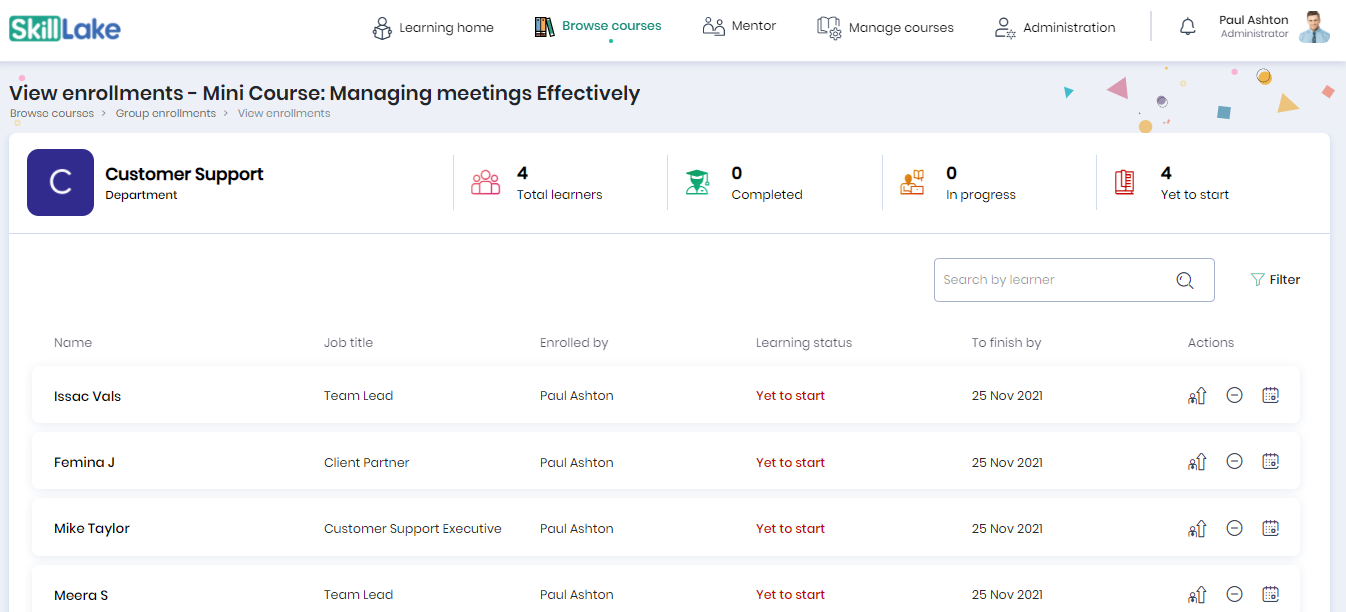Click in the Search by learner field
The width and height of the screenshot is (1346, 612).
(1074, 280)
